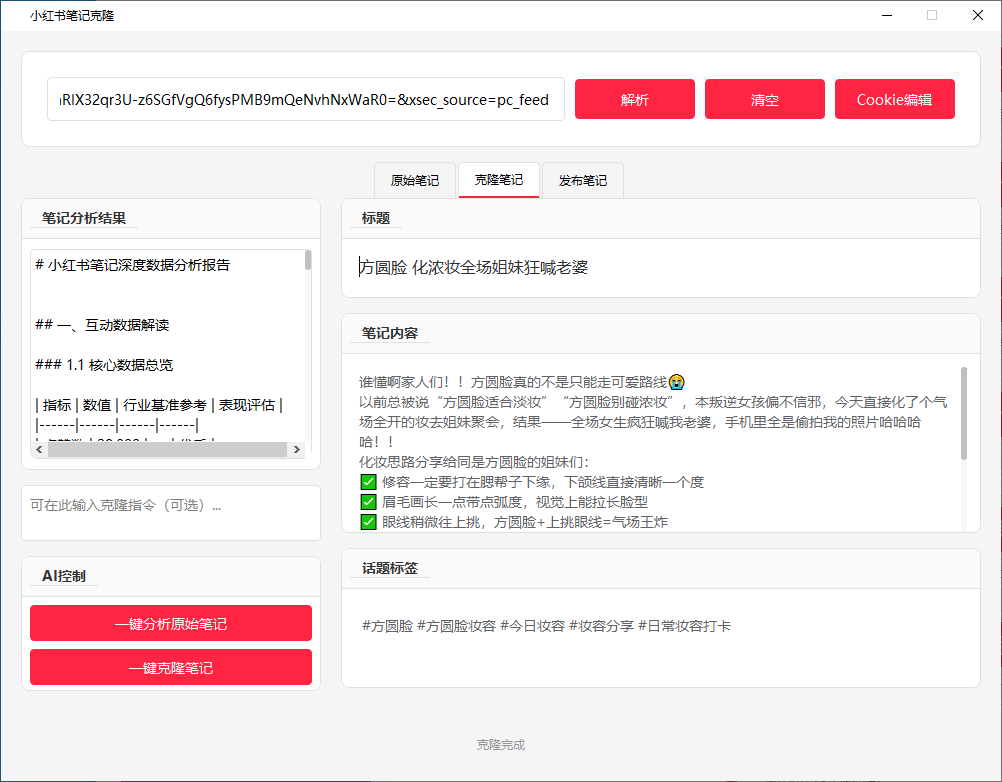Click the title text field
The height and width of the screenshot is (782, 1002).
tap(661, 267)
